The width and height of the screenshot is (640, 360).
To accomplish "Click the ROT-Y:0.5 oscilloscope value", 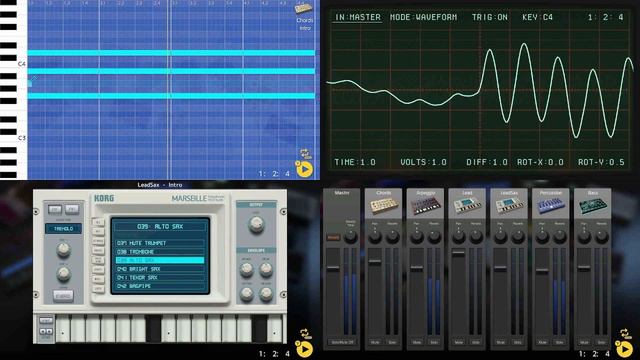I will [x=601, y=162].
